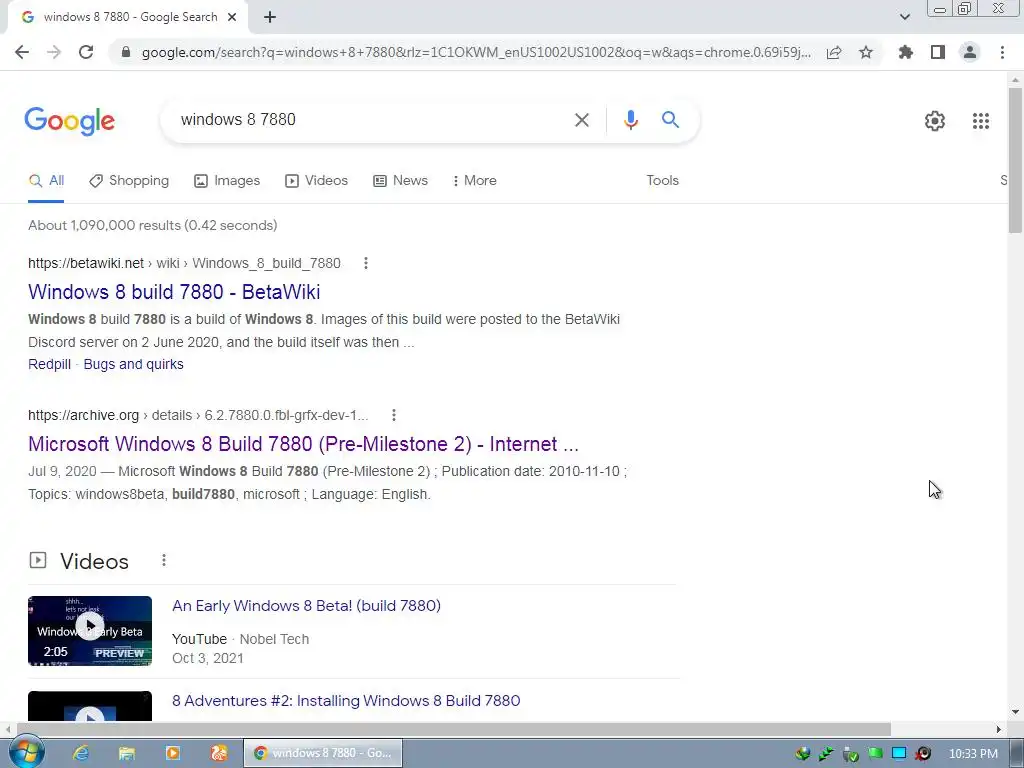1024x768 pixels.
Task: Close the 'windows 8 7880' tab
Action: [x=232, y=18]
